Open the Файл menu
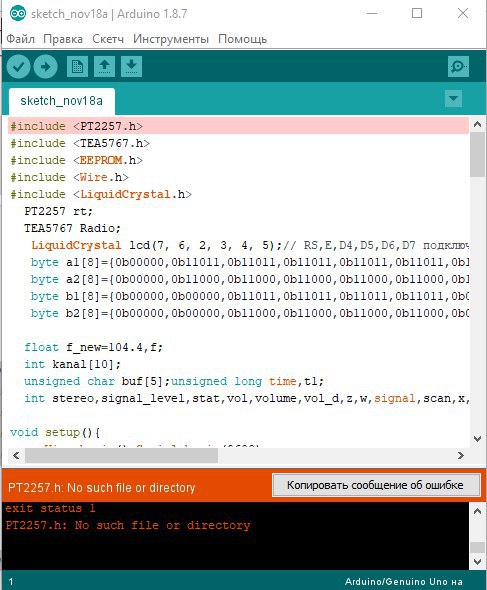Screen dimensions: 487x590 coord(21,39)
